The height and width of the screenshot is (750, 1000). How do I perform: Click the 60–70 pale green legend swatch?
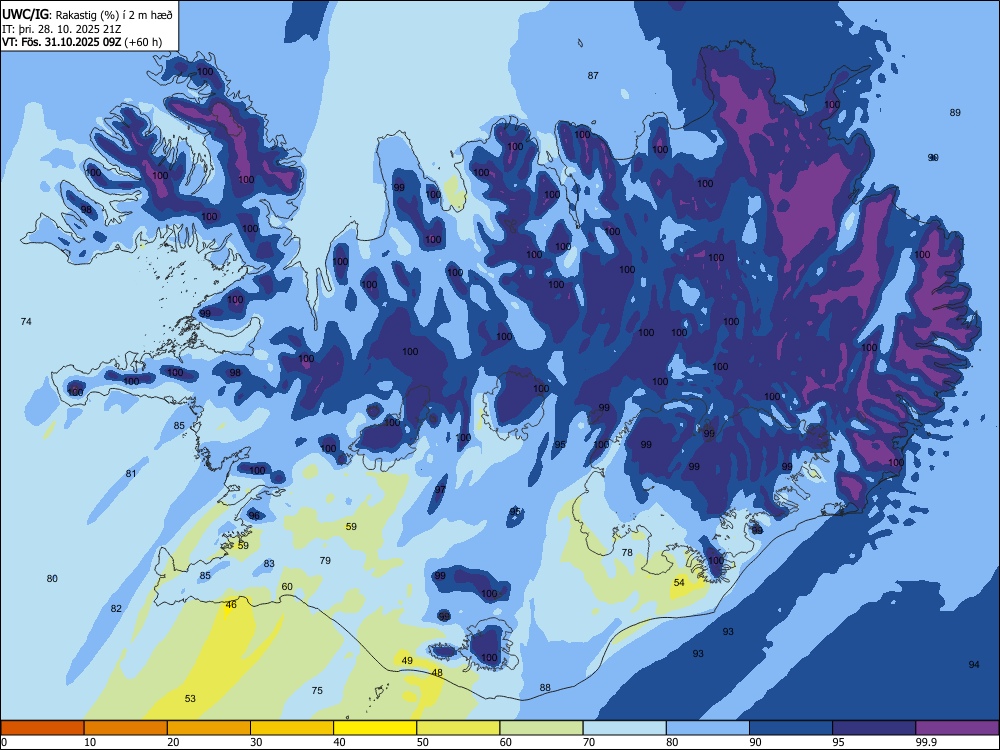coord(541,728)
